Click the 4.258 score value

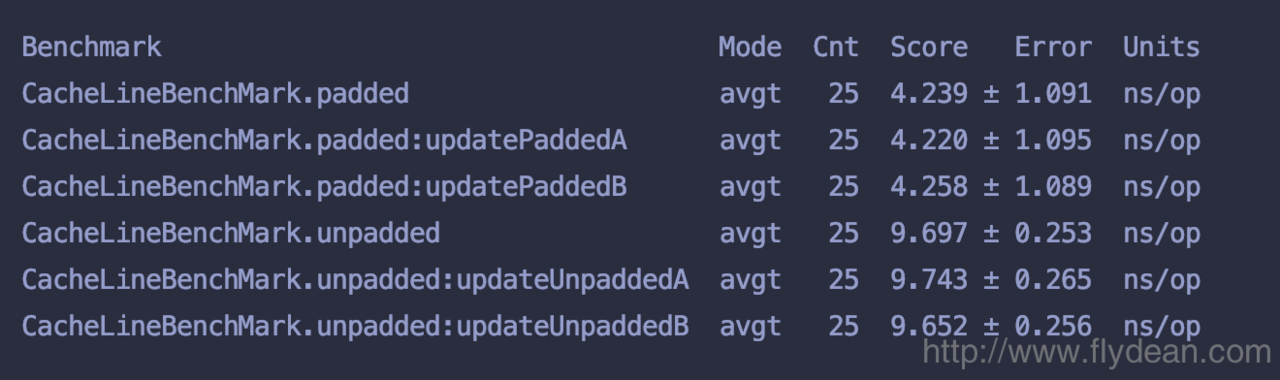tap(929, 186)
